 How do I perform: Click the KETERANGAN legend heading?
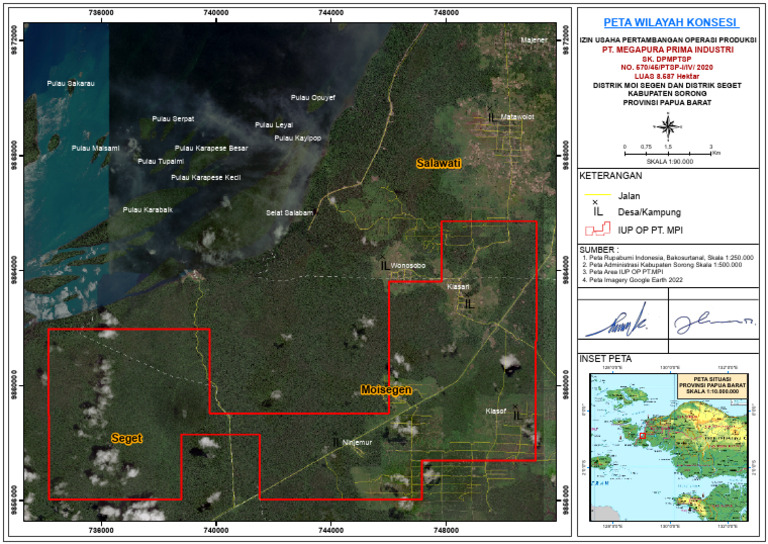click(x=610, y=175)
